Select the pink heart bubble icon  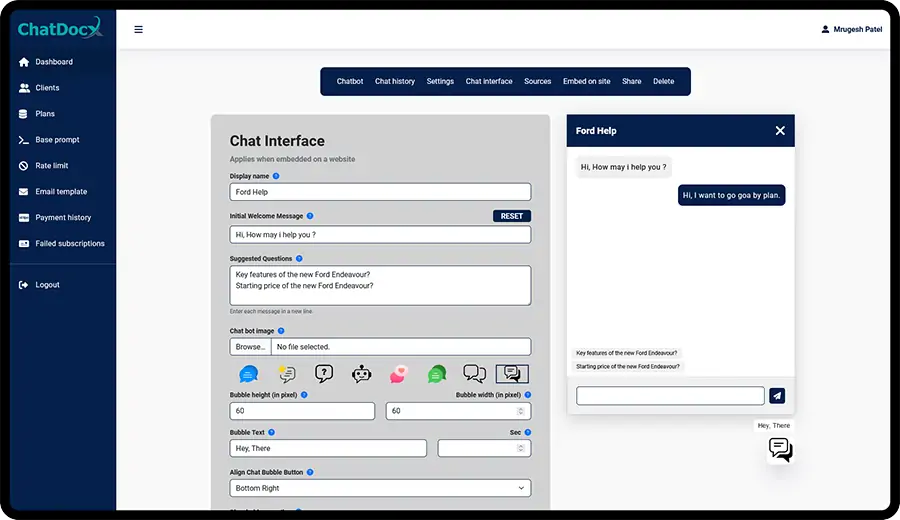point(399,374)
